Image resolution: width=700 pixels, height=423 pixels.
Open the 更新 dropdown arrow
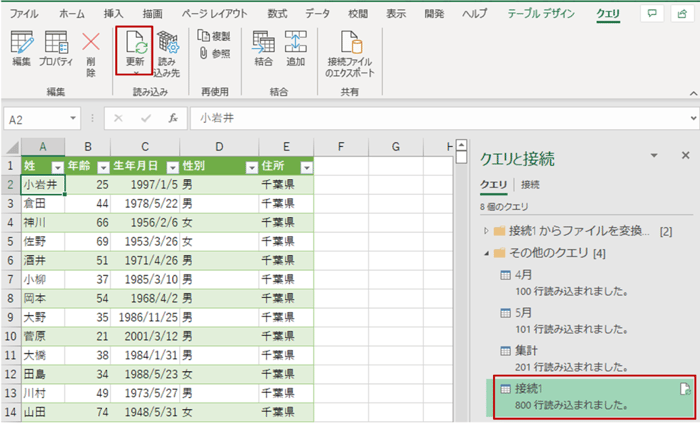click(135, 72)
